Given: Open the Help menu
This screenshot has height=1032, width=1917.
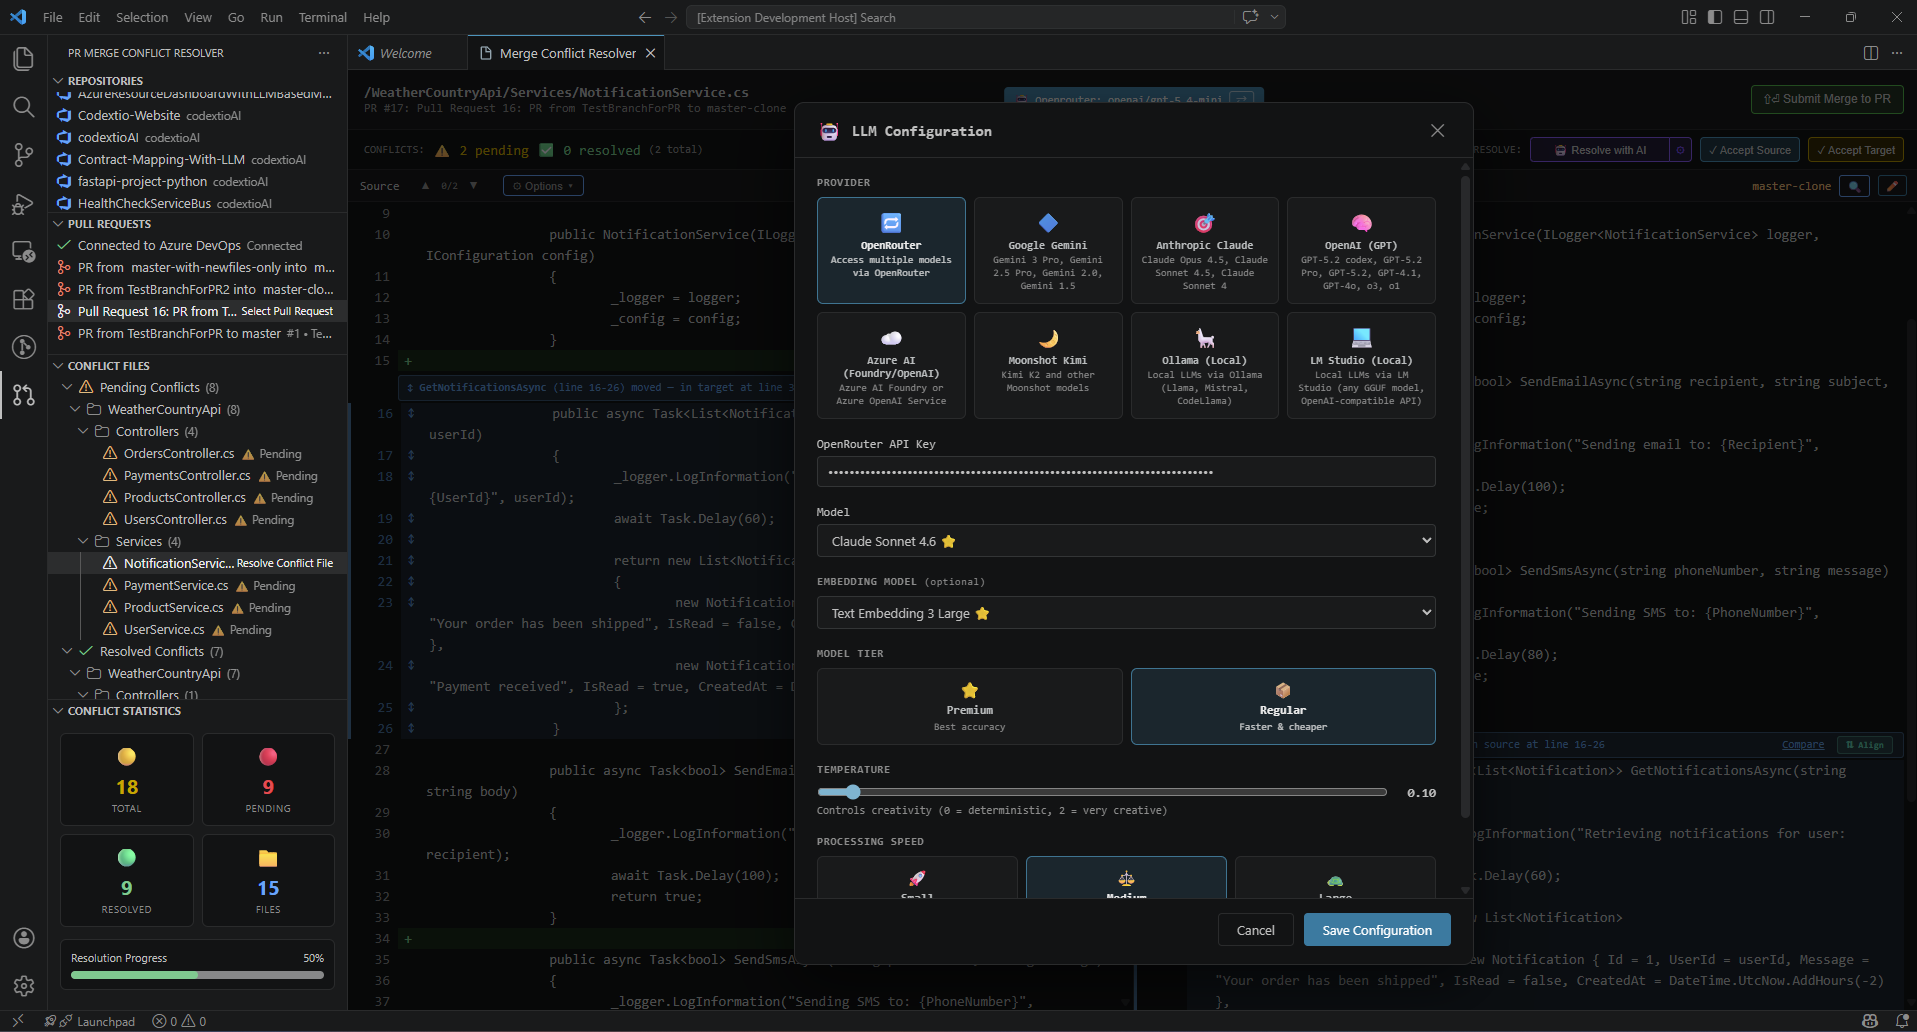Looking at the screenshot, I should (376, 17).
